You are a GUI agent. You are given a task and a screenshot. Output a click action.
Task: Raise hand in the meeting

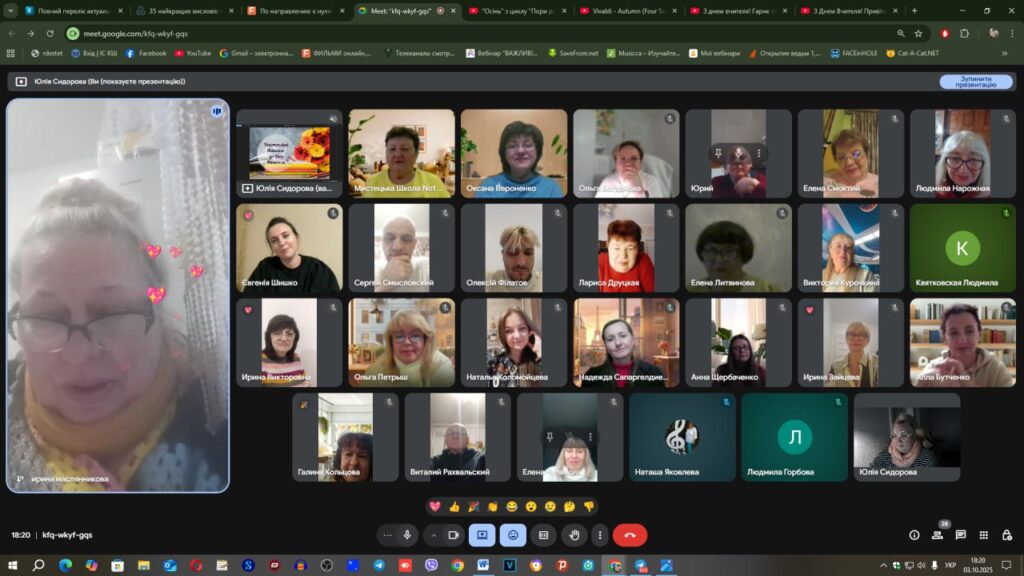(x=573, y=535)
